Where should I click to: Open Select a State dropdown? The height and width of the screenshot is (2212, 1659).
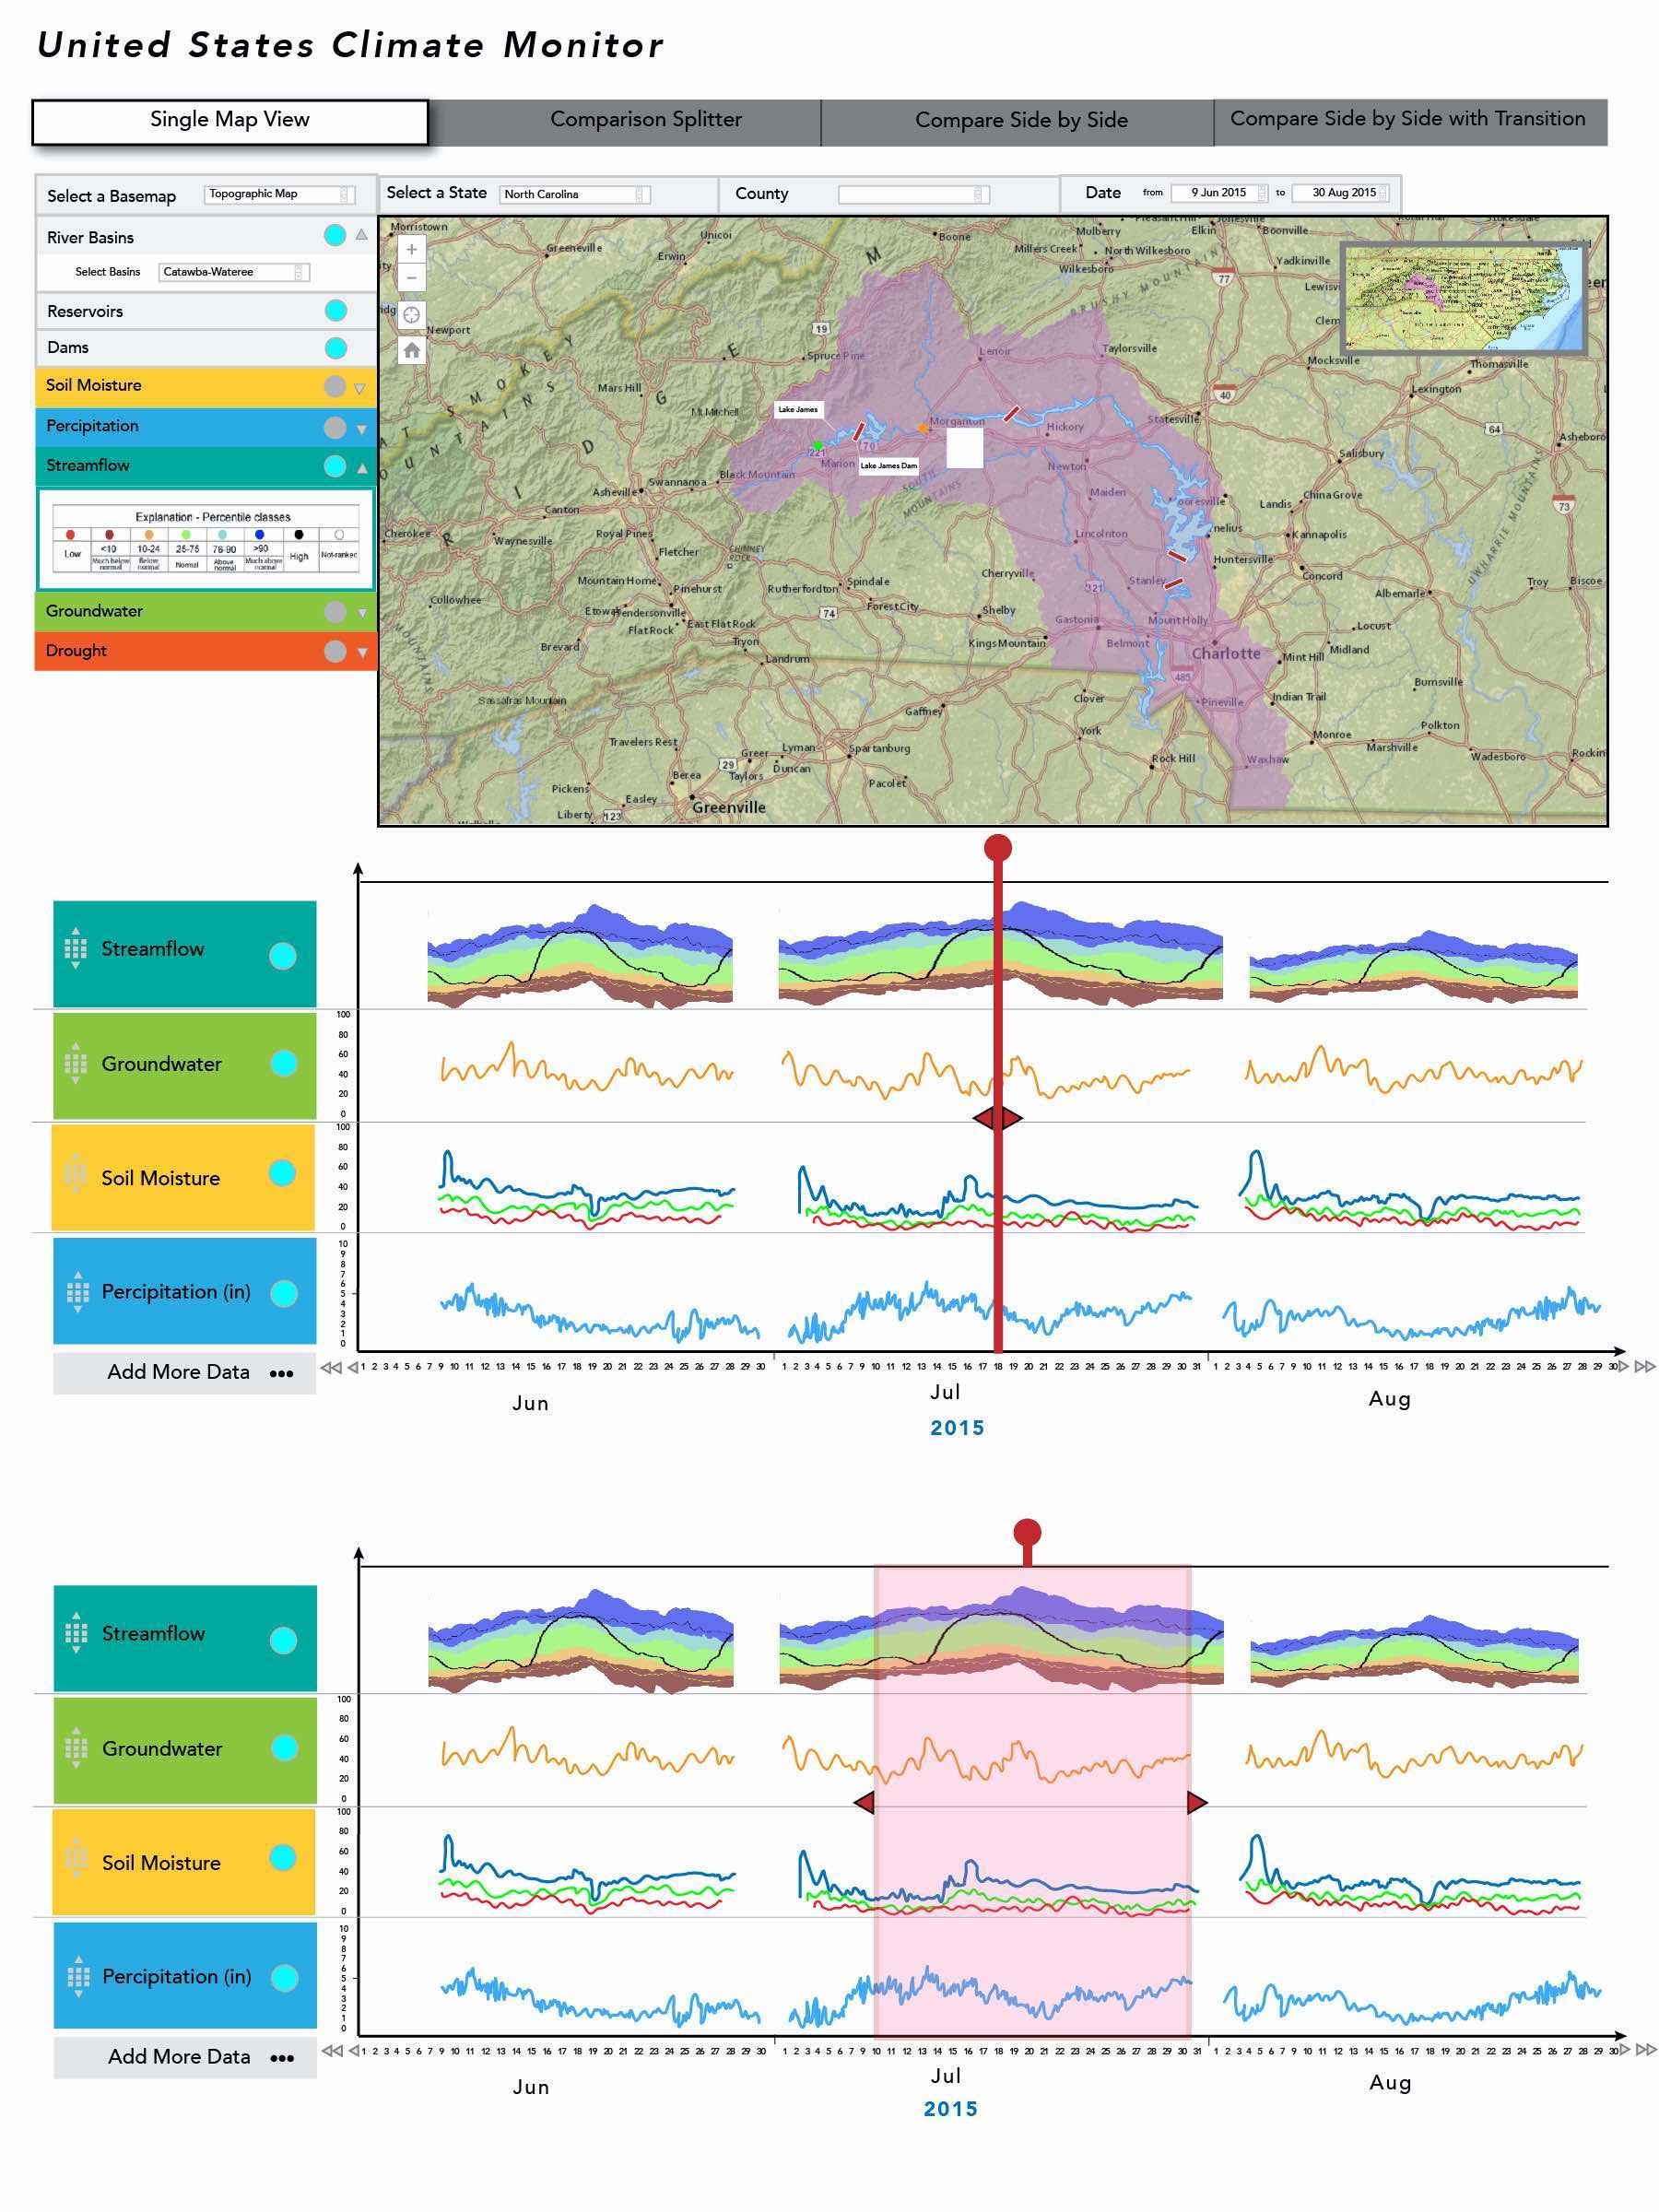coord(574,194)
